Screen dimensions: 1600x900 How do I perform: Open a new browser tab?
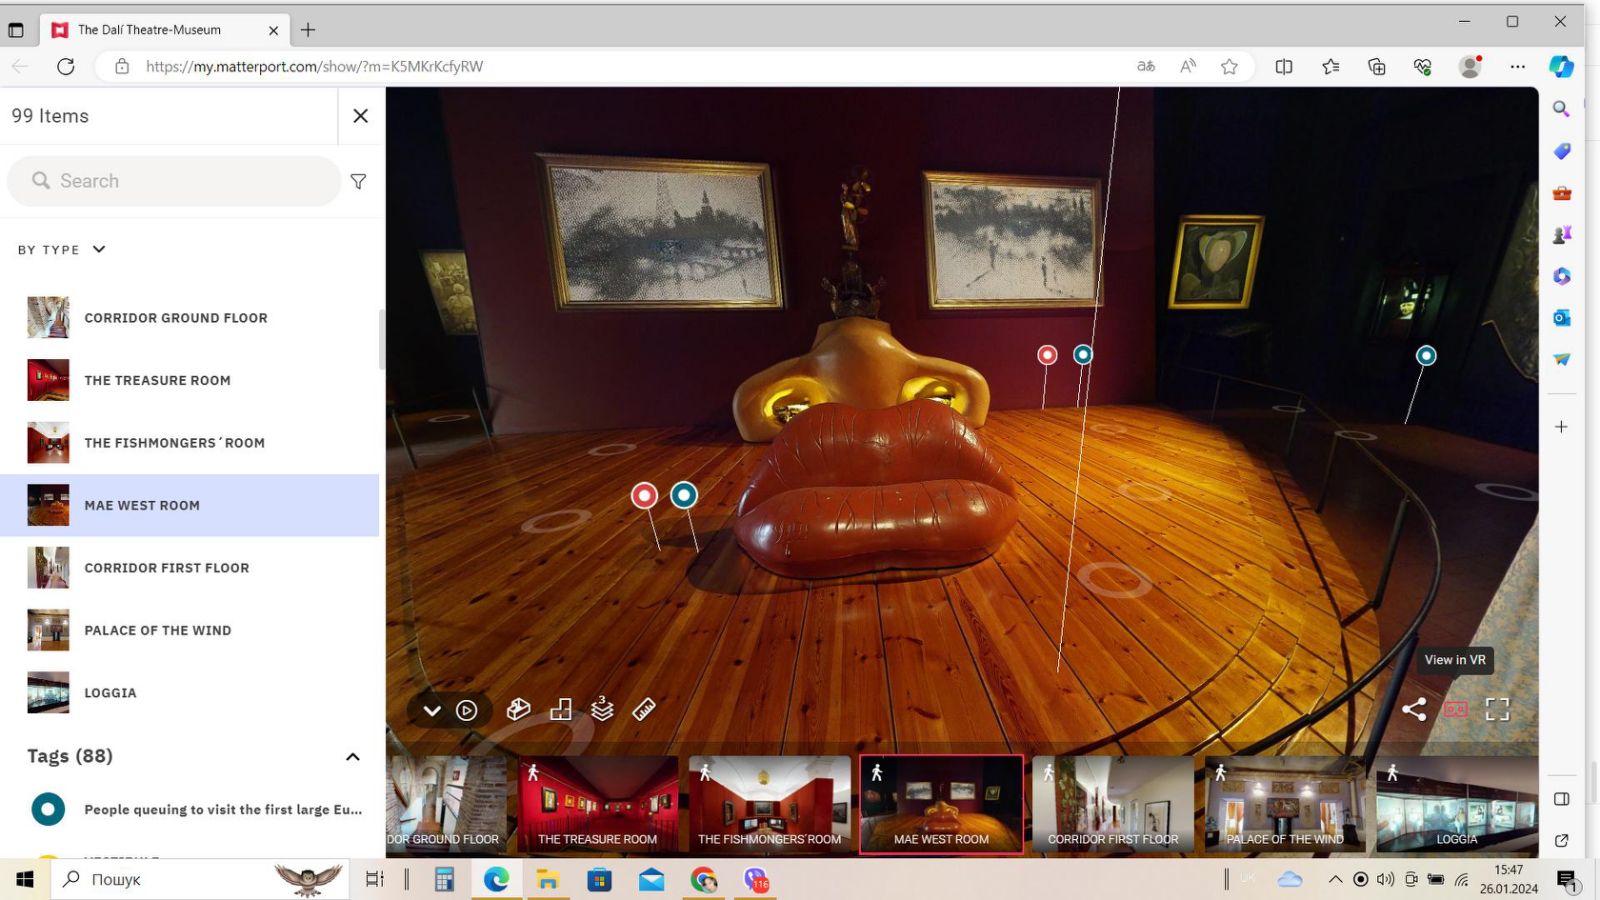click(x=308, y=30)
